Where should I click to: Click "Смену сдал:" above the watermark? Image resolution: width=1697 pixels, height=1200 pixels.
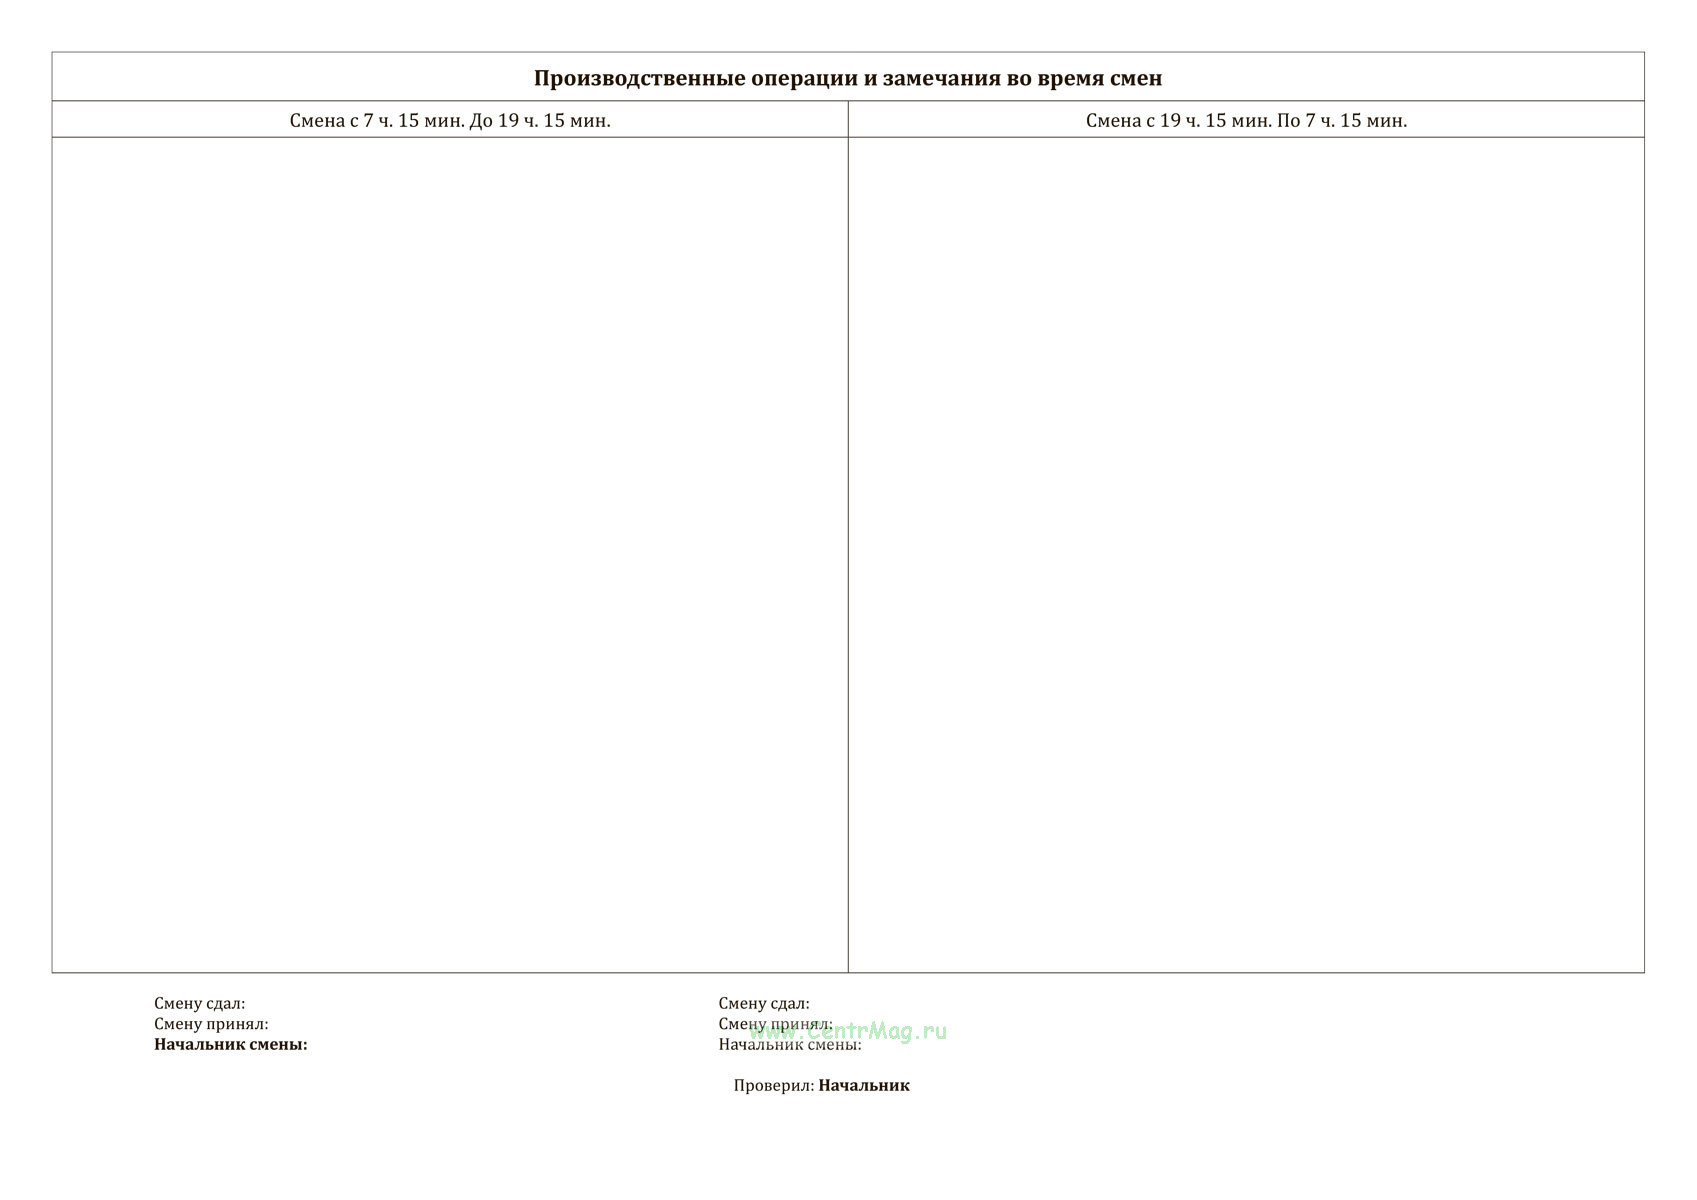coord(763,1003)
